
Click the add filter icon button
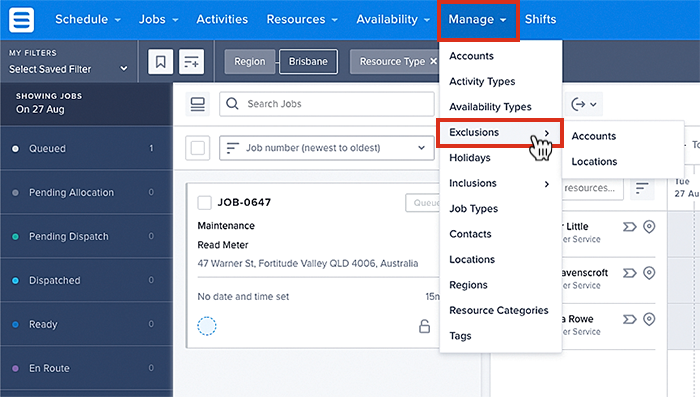coord(192,62)
